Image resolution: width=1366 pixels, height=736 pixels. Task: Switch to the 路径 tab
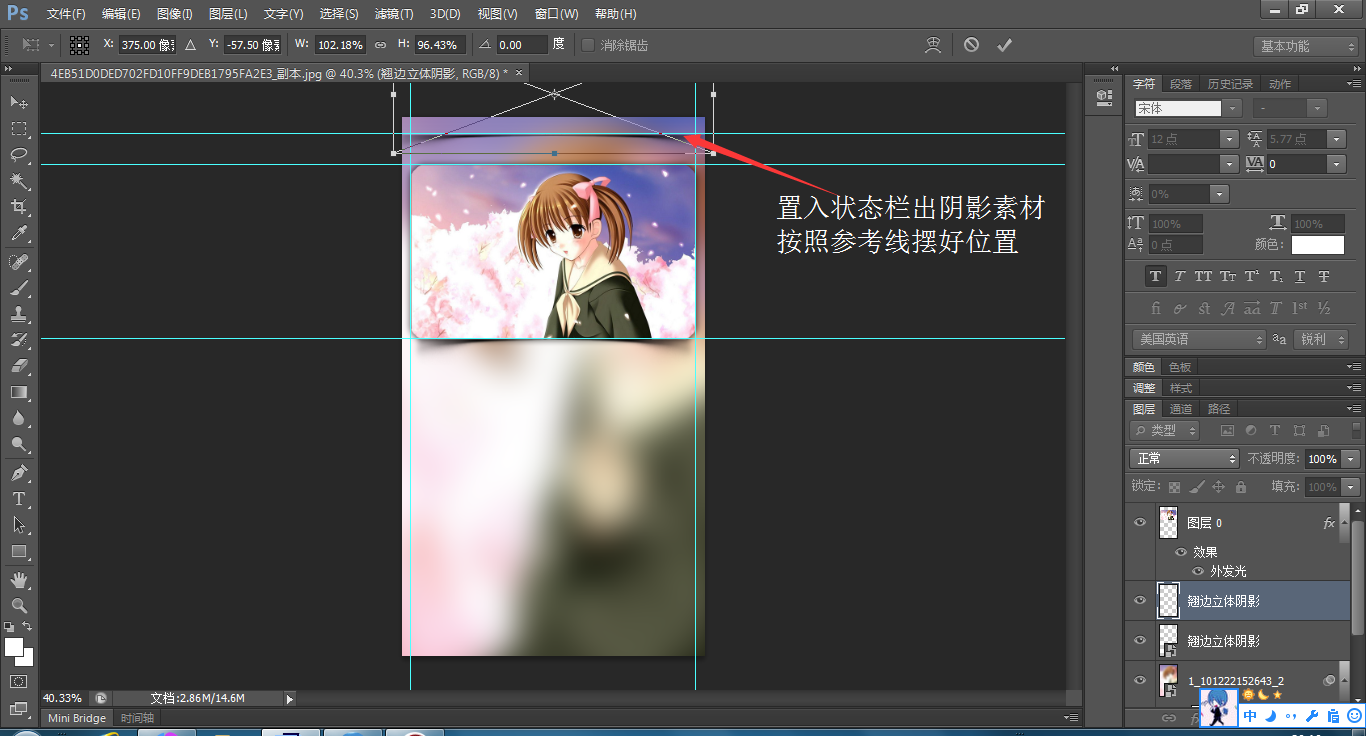click(x=1219, y=409)
